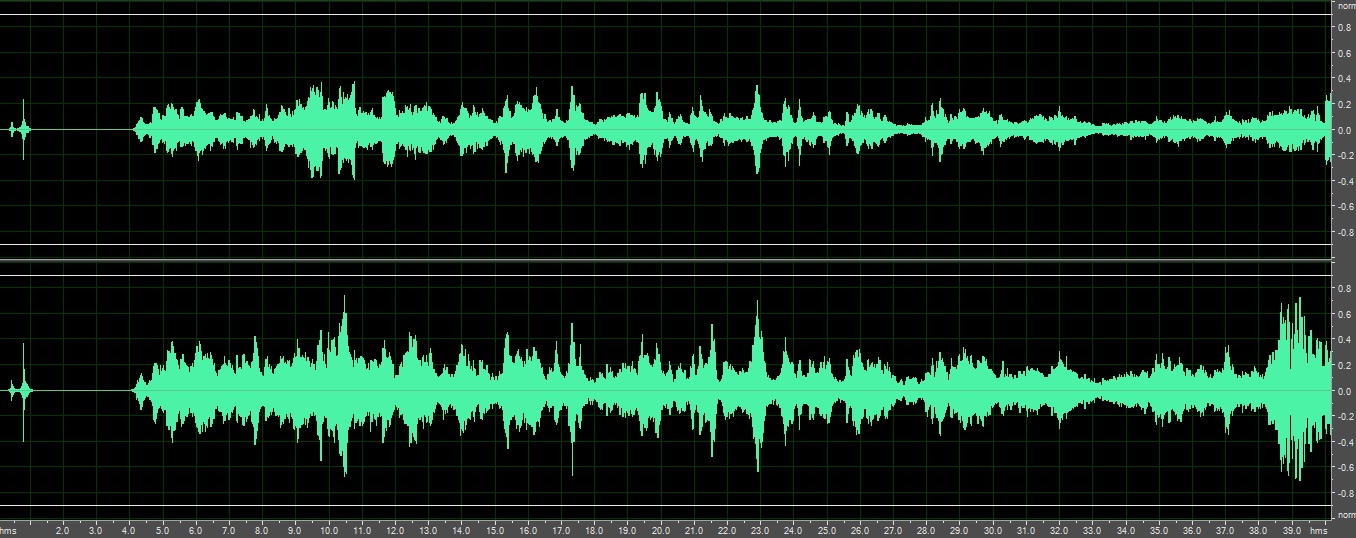
Task: Click the 23.0 mark on the time ruler
Action: pyautogui.click(x=760, y=531)
